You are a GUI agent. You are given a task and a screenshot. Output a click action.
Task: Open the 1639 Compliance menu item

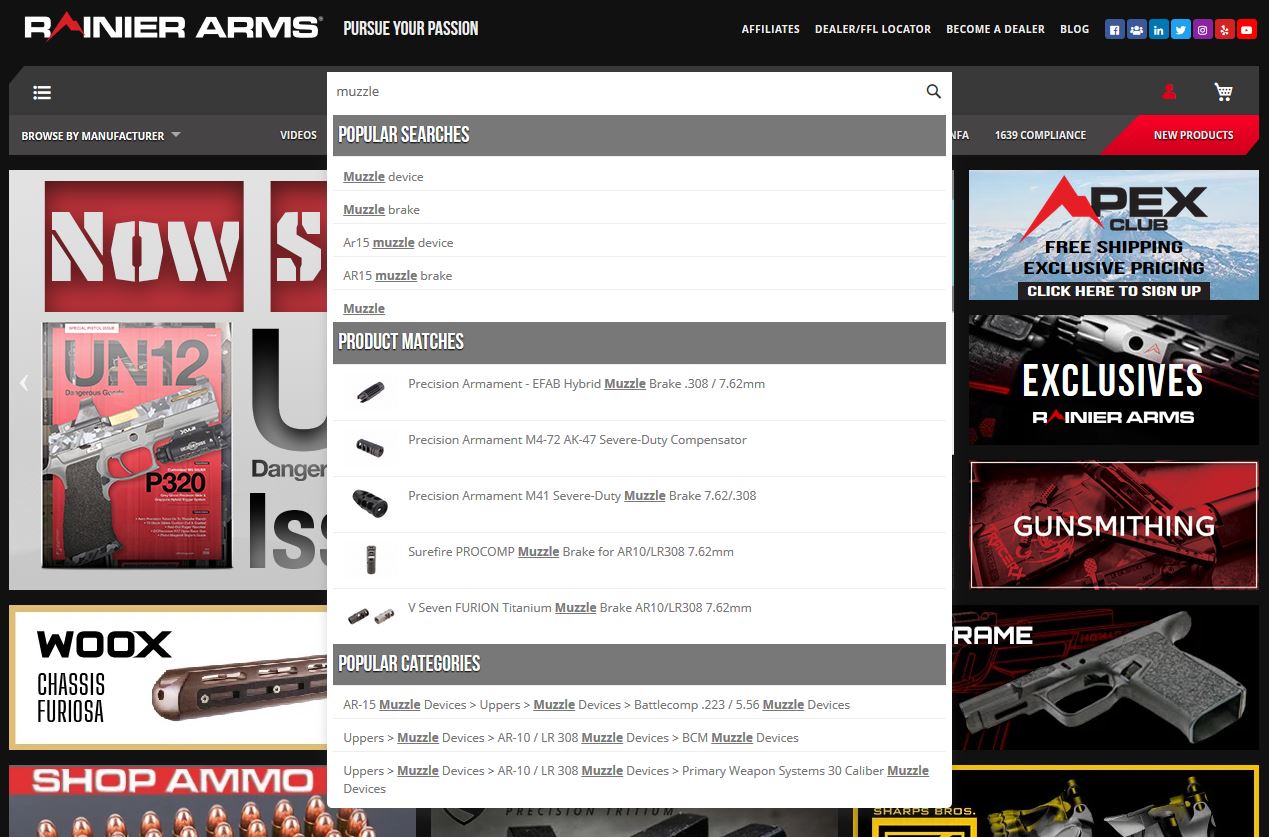click(x=1040, y=135)
